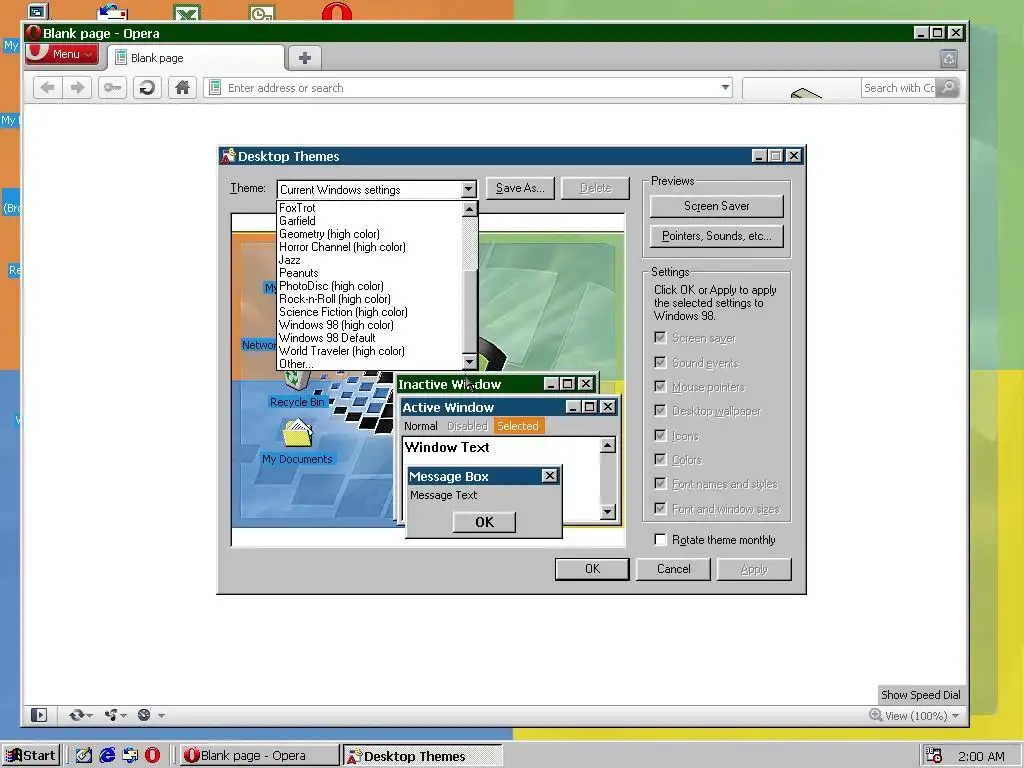Launch Internet Explorer from quick launch
1024x768 pixels.
[107, 756]
